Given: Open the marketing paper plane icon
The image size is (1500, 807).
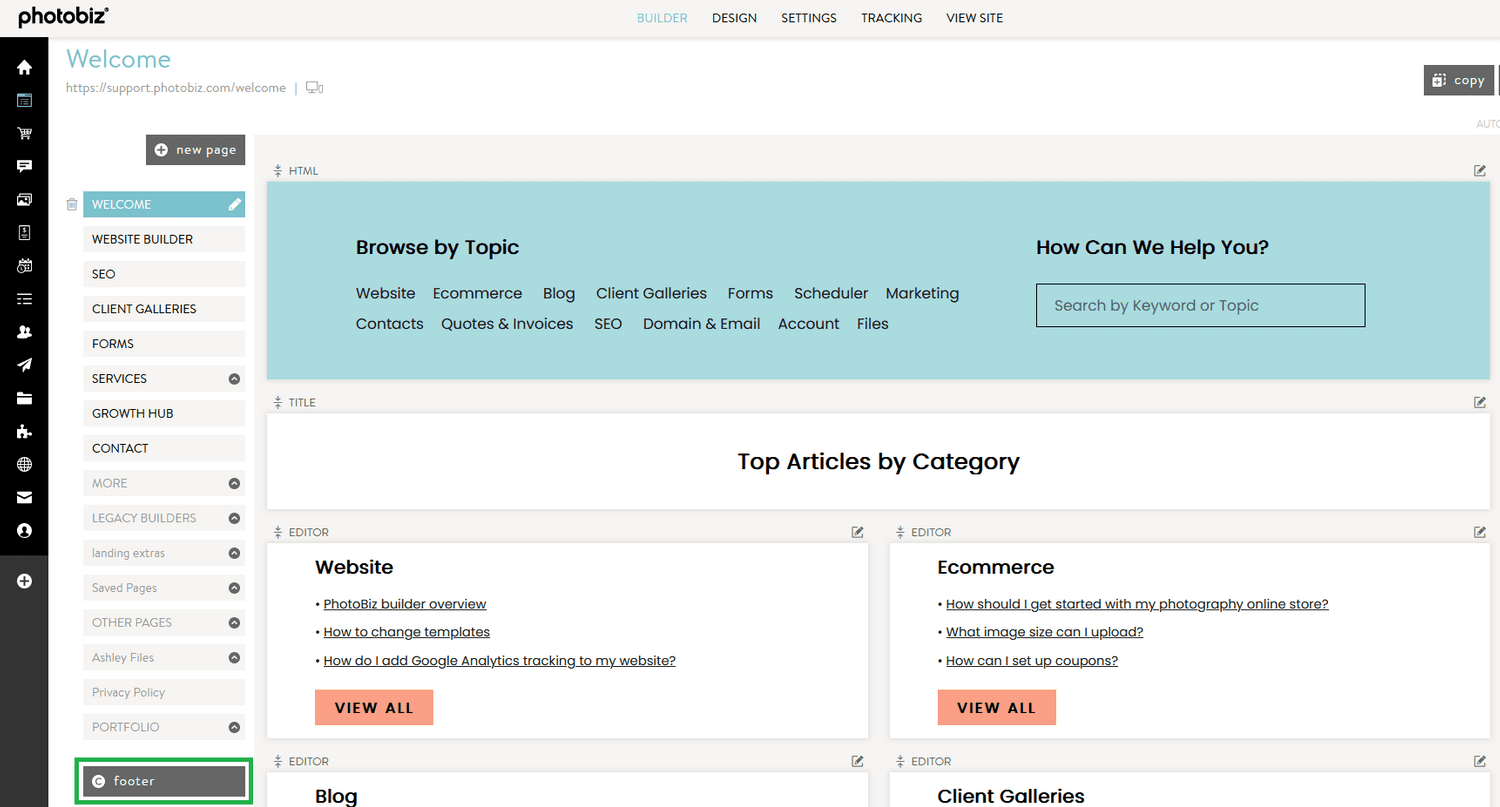Looking at the screenshot, I should 24,364.
